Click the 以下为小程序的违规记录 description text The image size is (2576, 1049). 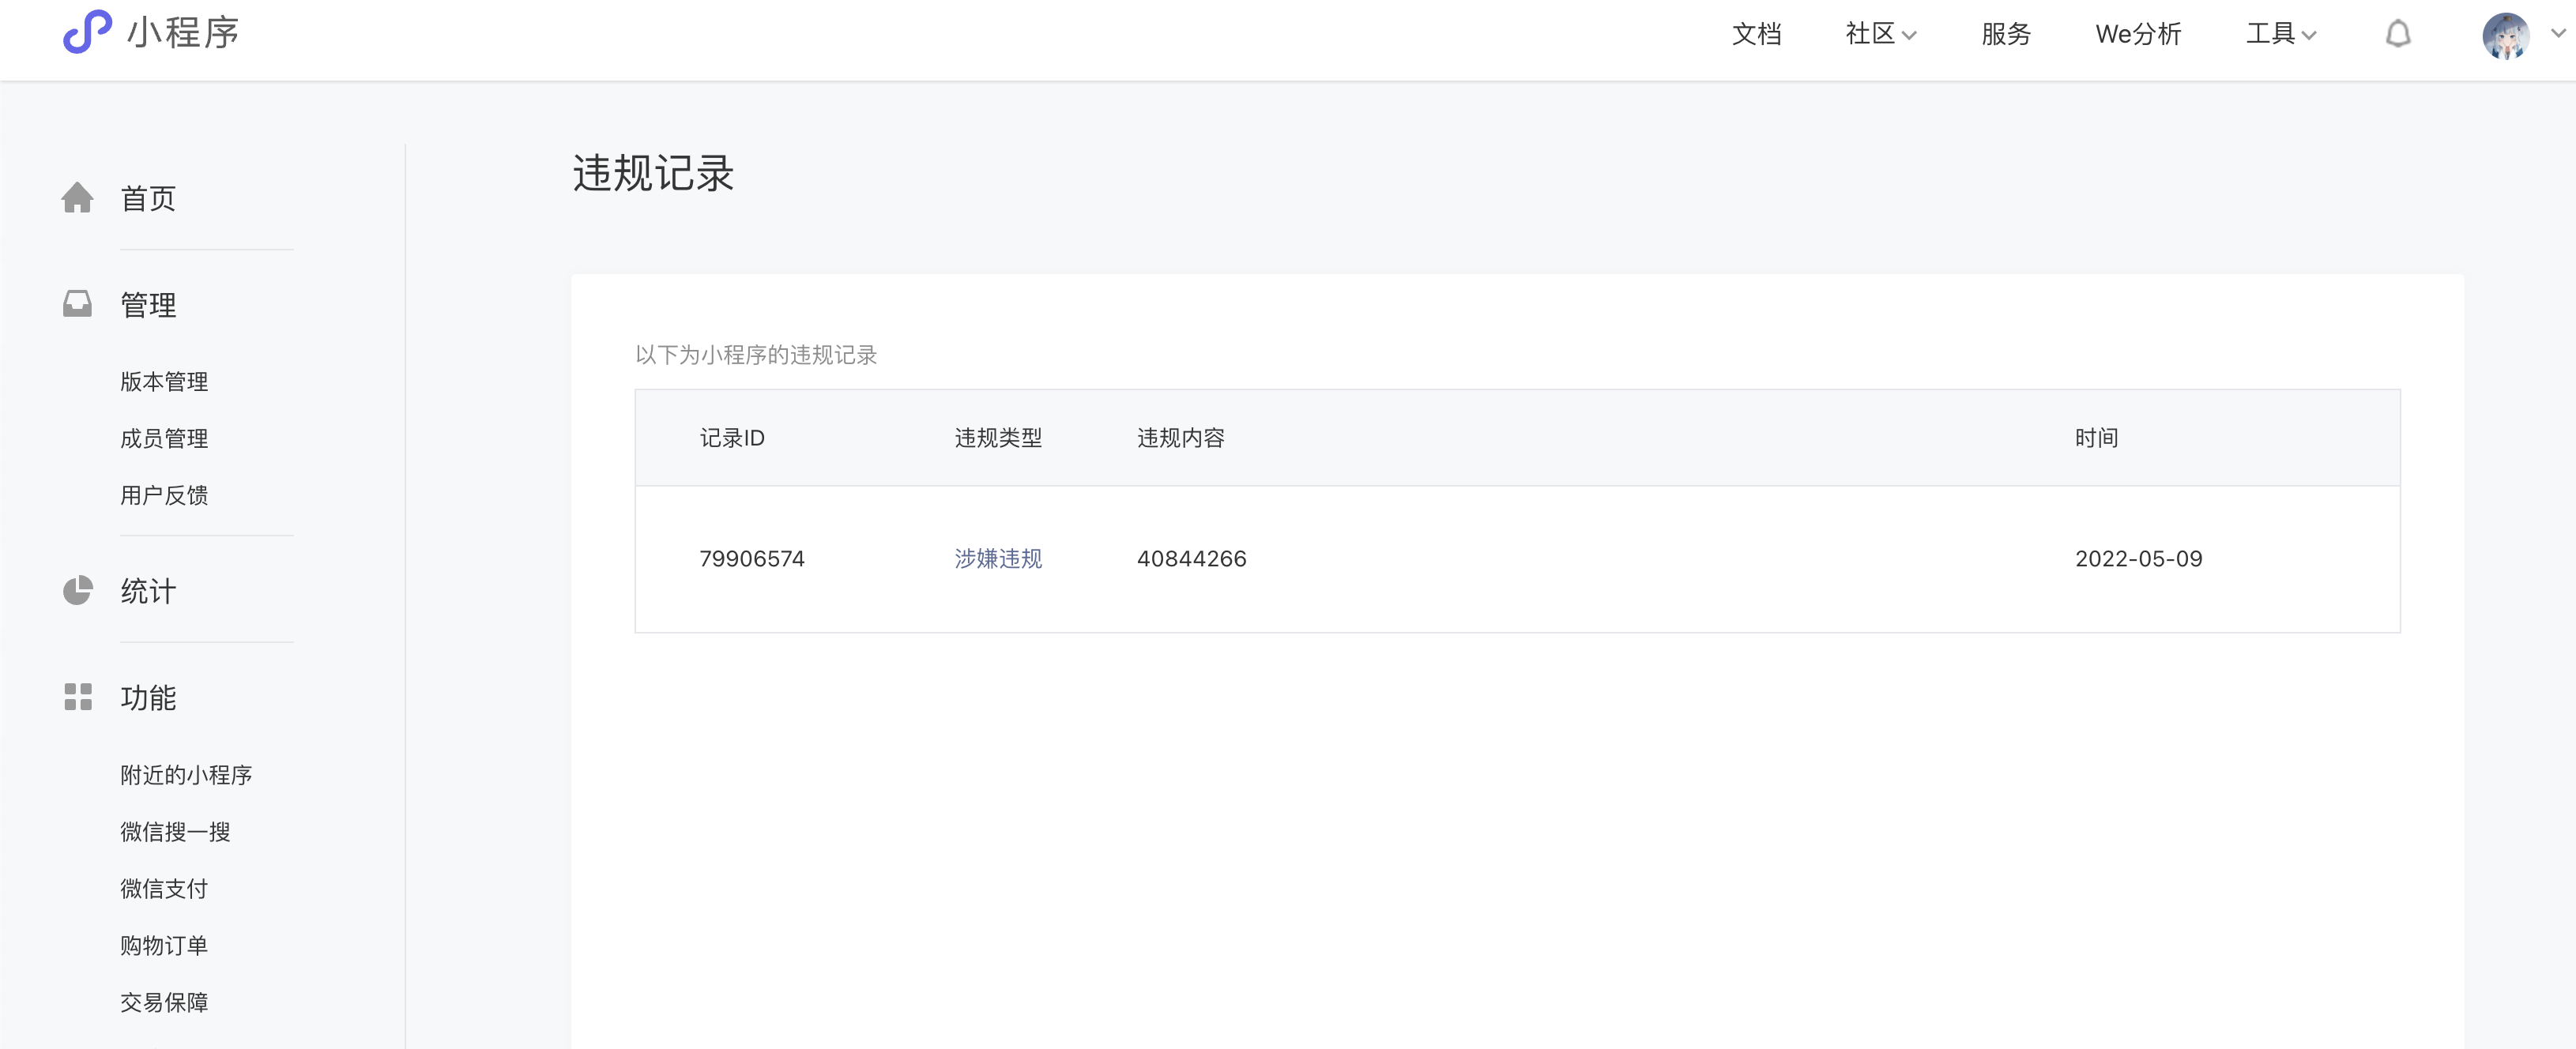tap(756, 355)
